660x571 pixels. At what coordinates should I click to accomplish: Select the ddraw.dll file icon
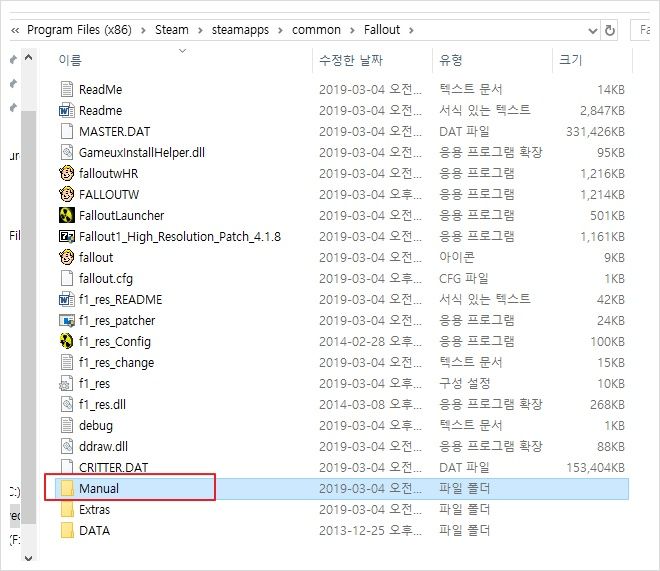67,446
